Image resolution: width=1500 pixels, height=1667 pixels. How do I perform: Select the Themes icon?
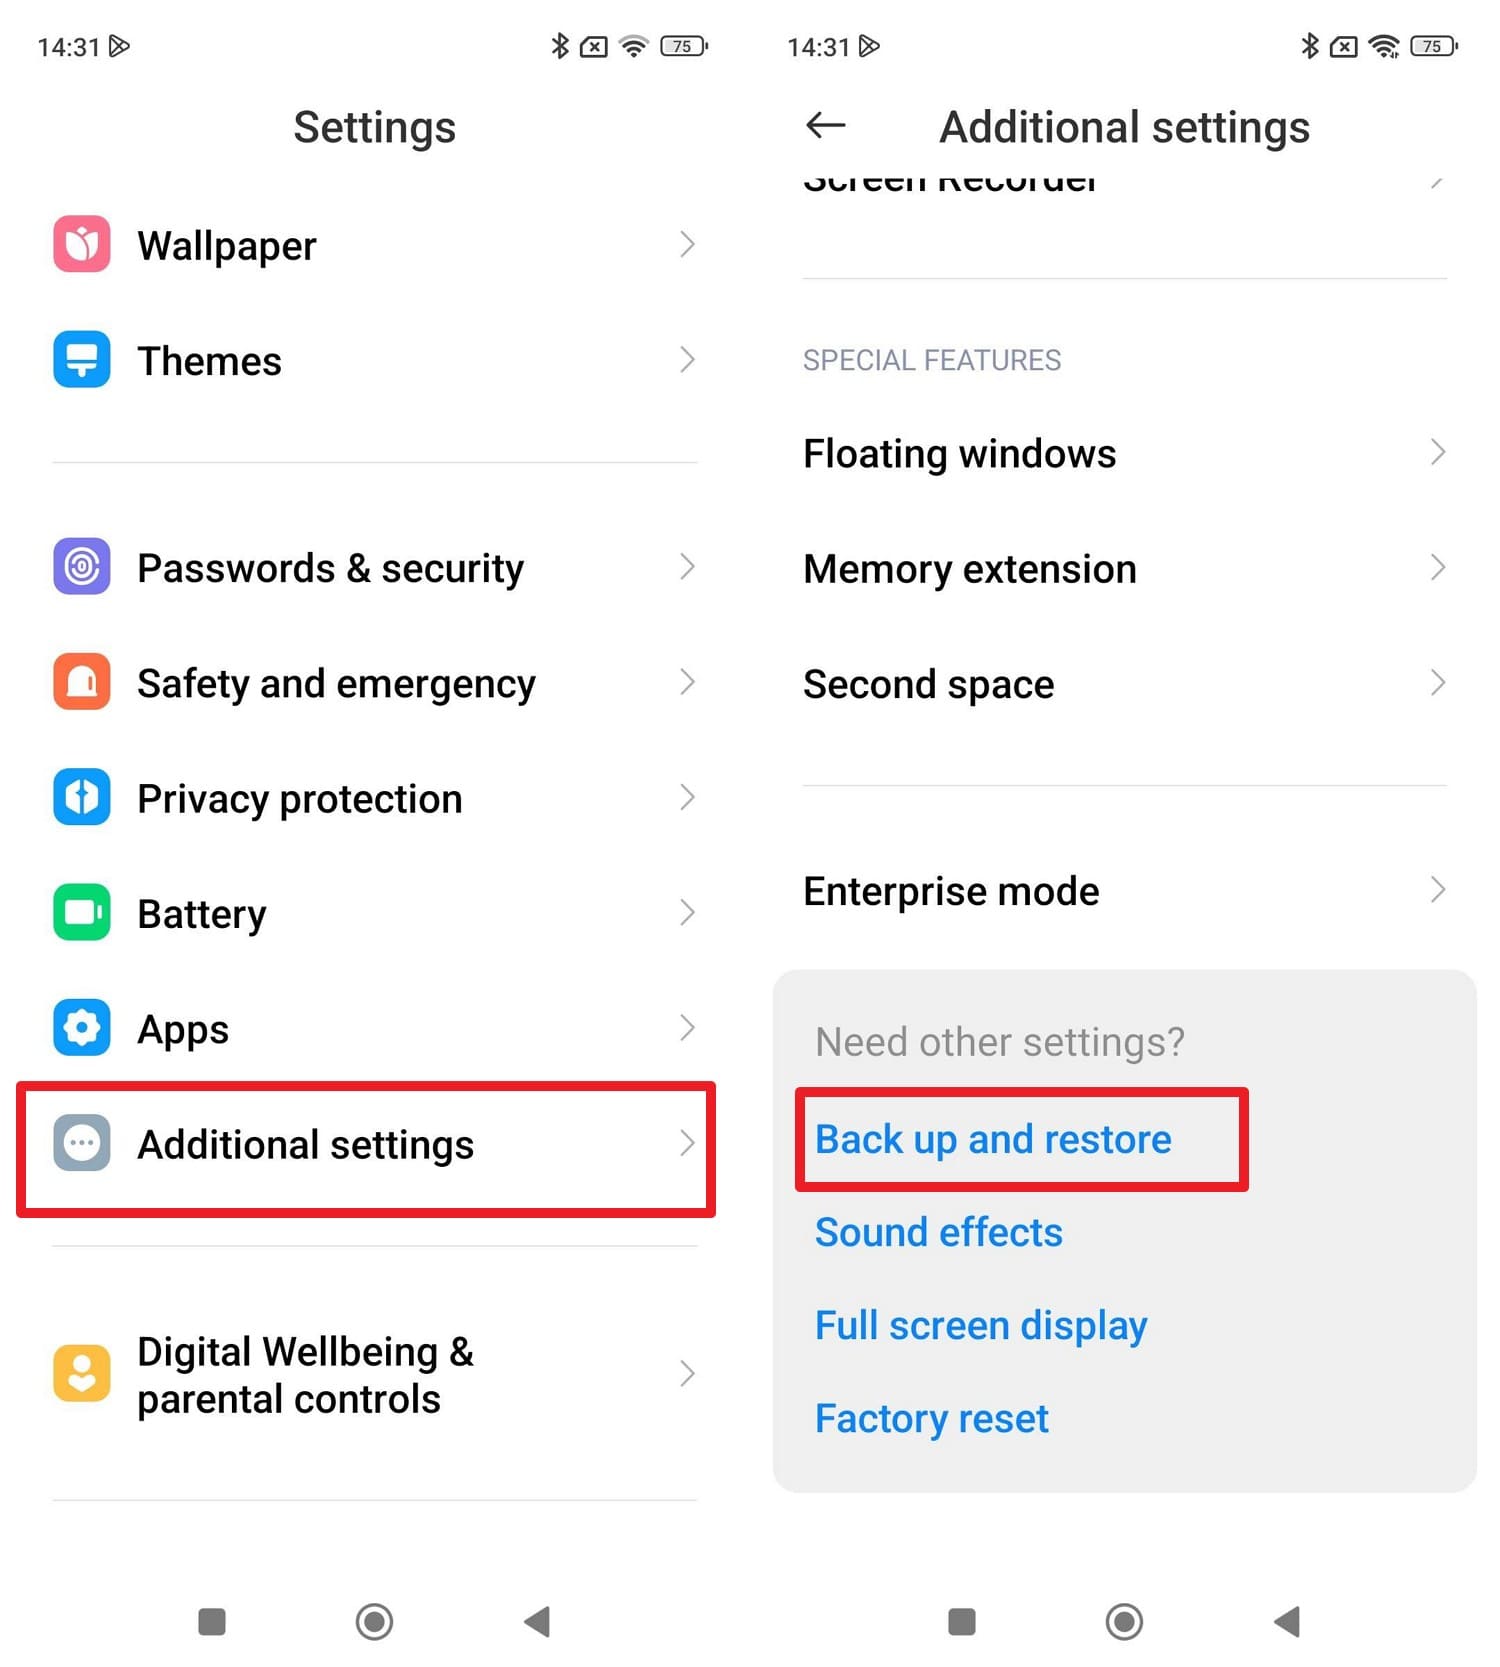[x=81, y=360]
